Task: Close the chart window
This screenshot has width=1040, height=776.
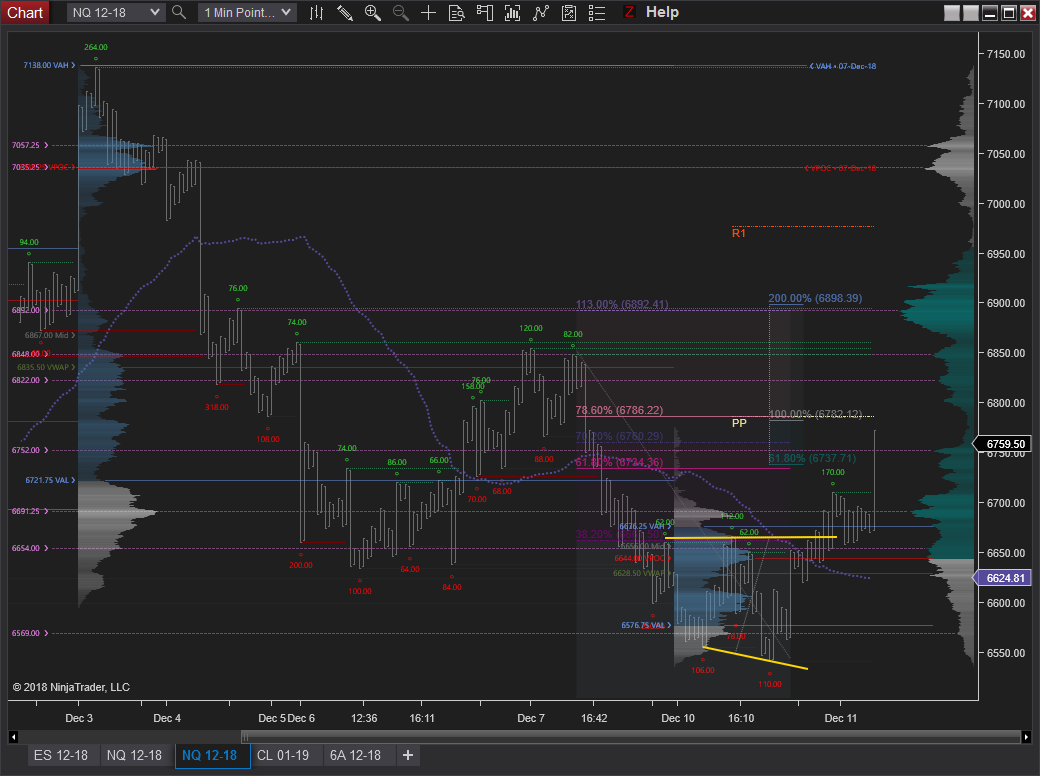Action: 1027,13
